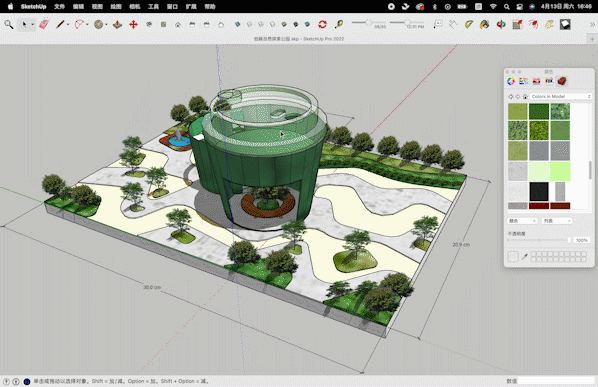Open the 编辑 menu
The height and width of the screenshot is (387, 598).
click(78, 6)
